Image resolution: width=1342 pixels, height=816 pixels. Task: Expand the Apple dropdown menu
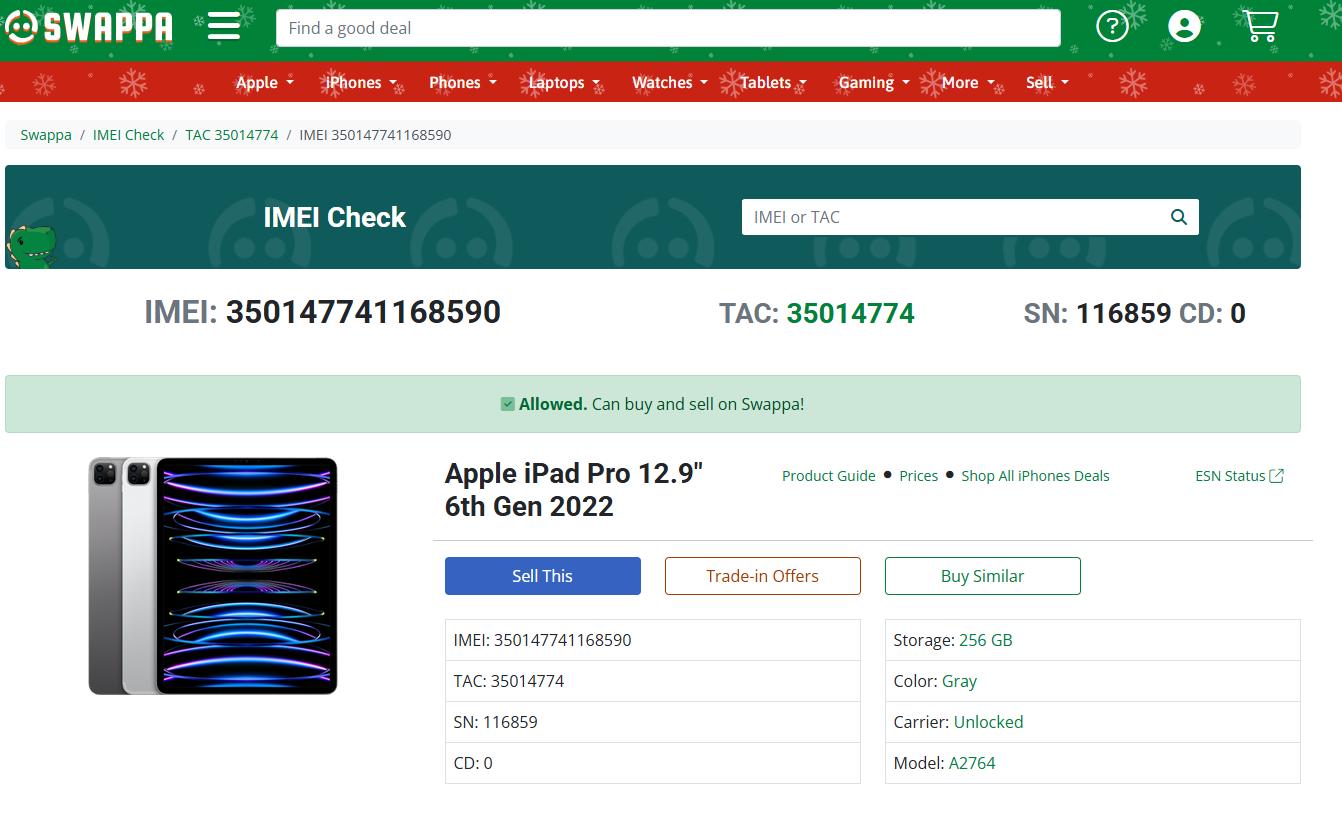coord(264,83)
